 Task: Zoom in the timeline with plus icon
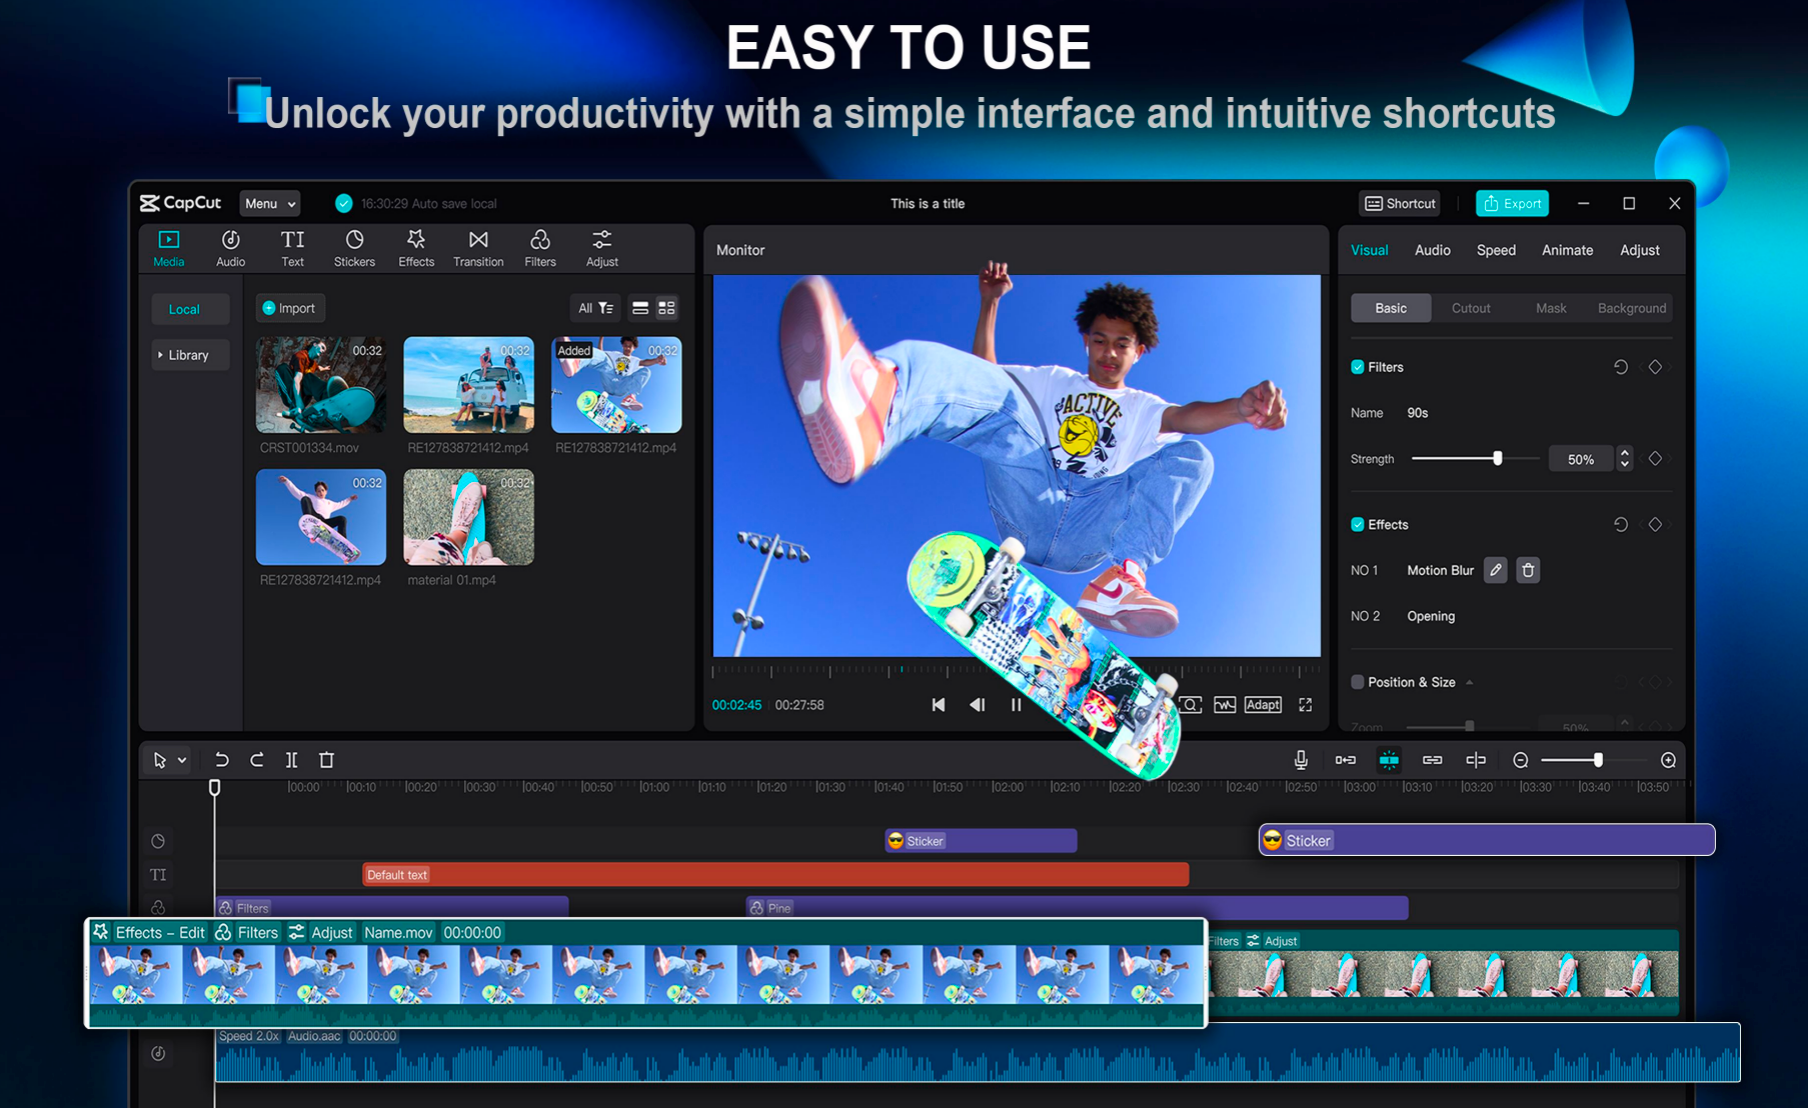click(x=1668, y=760)
